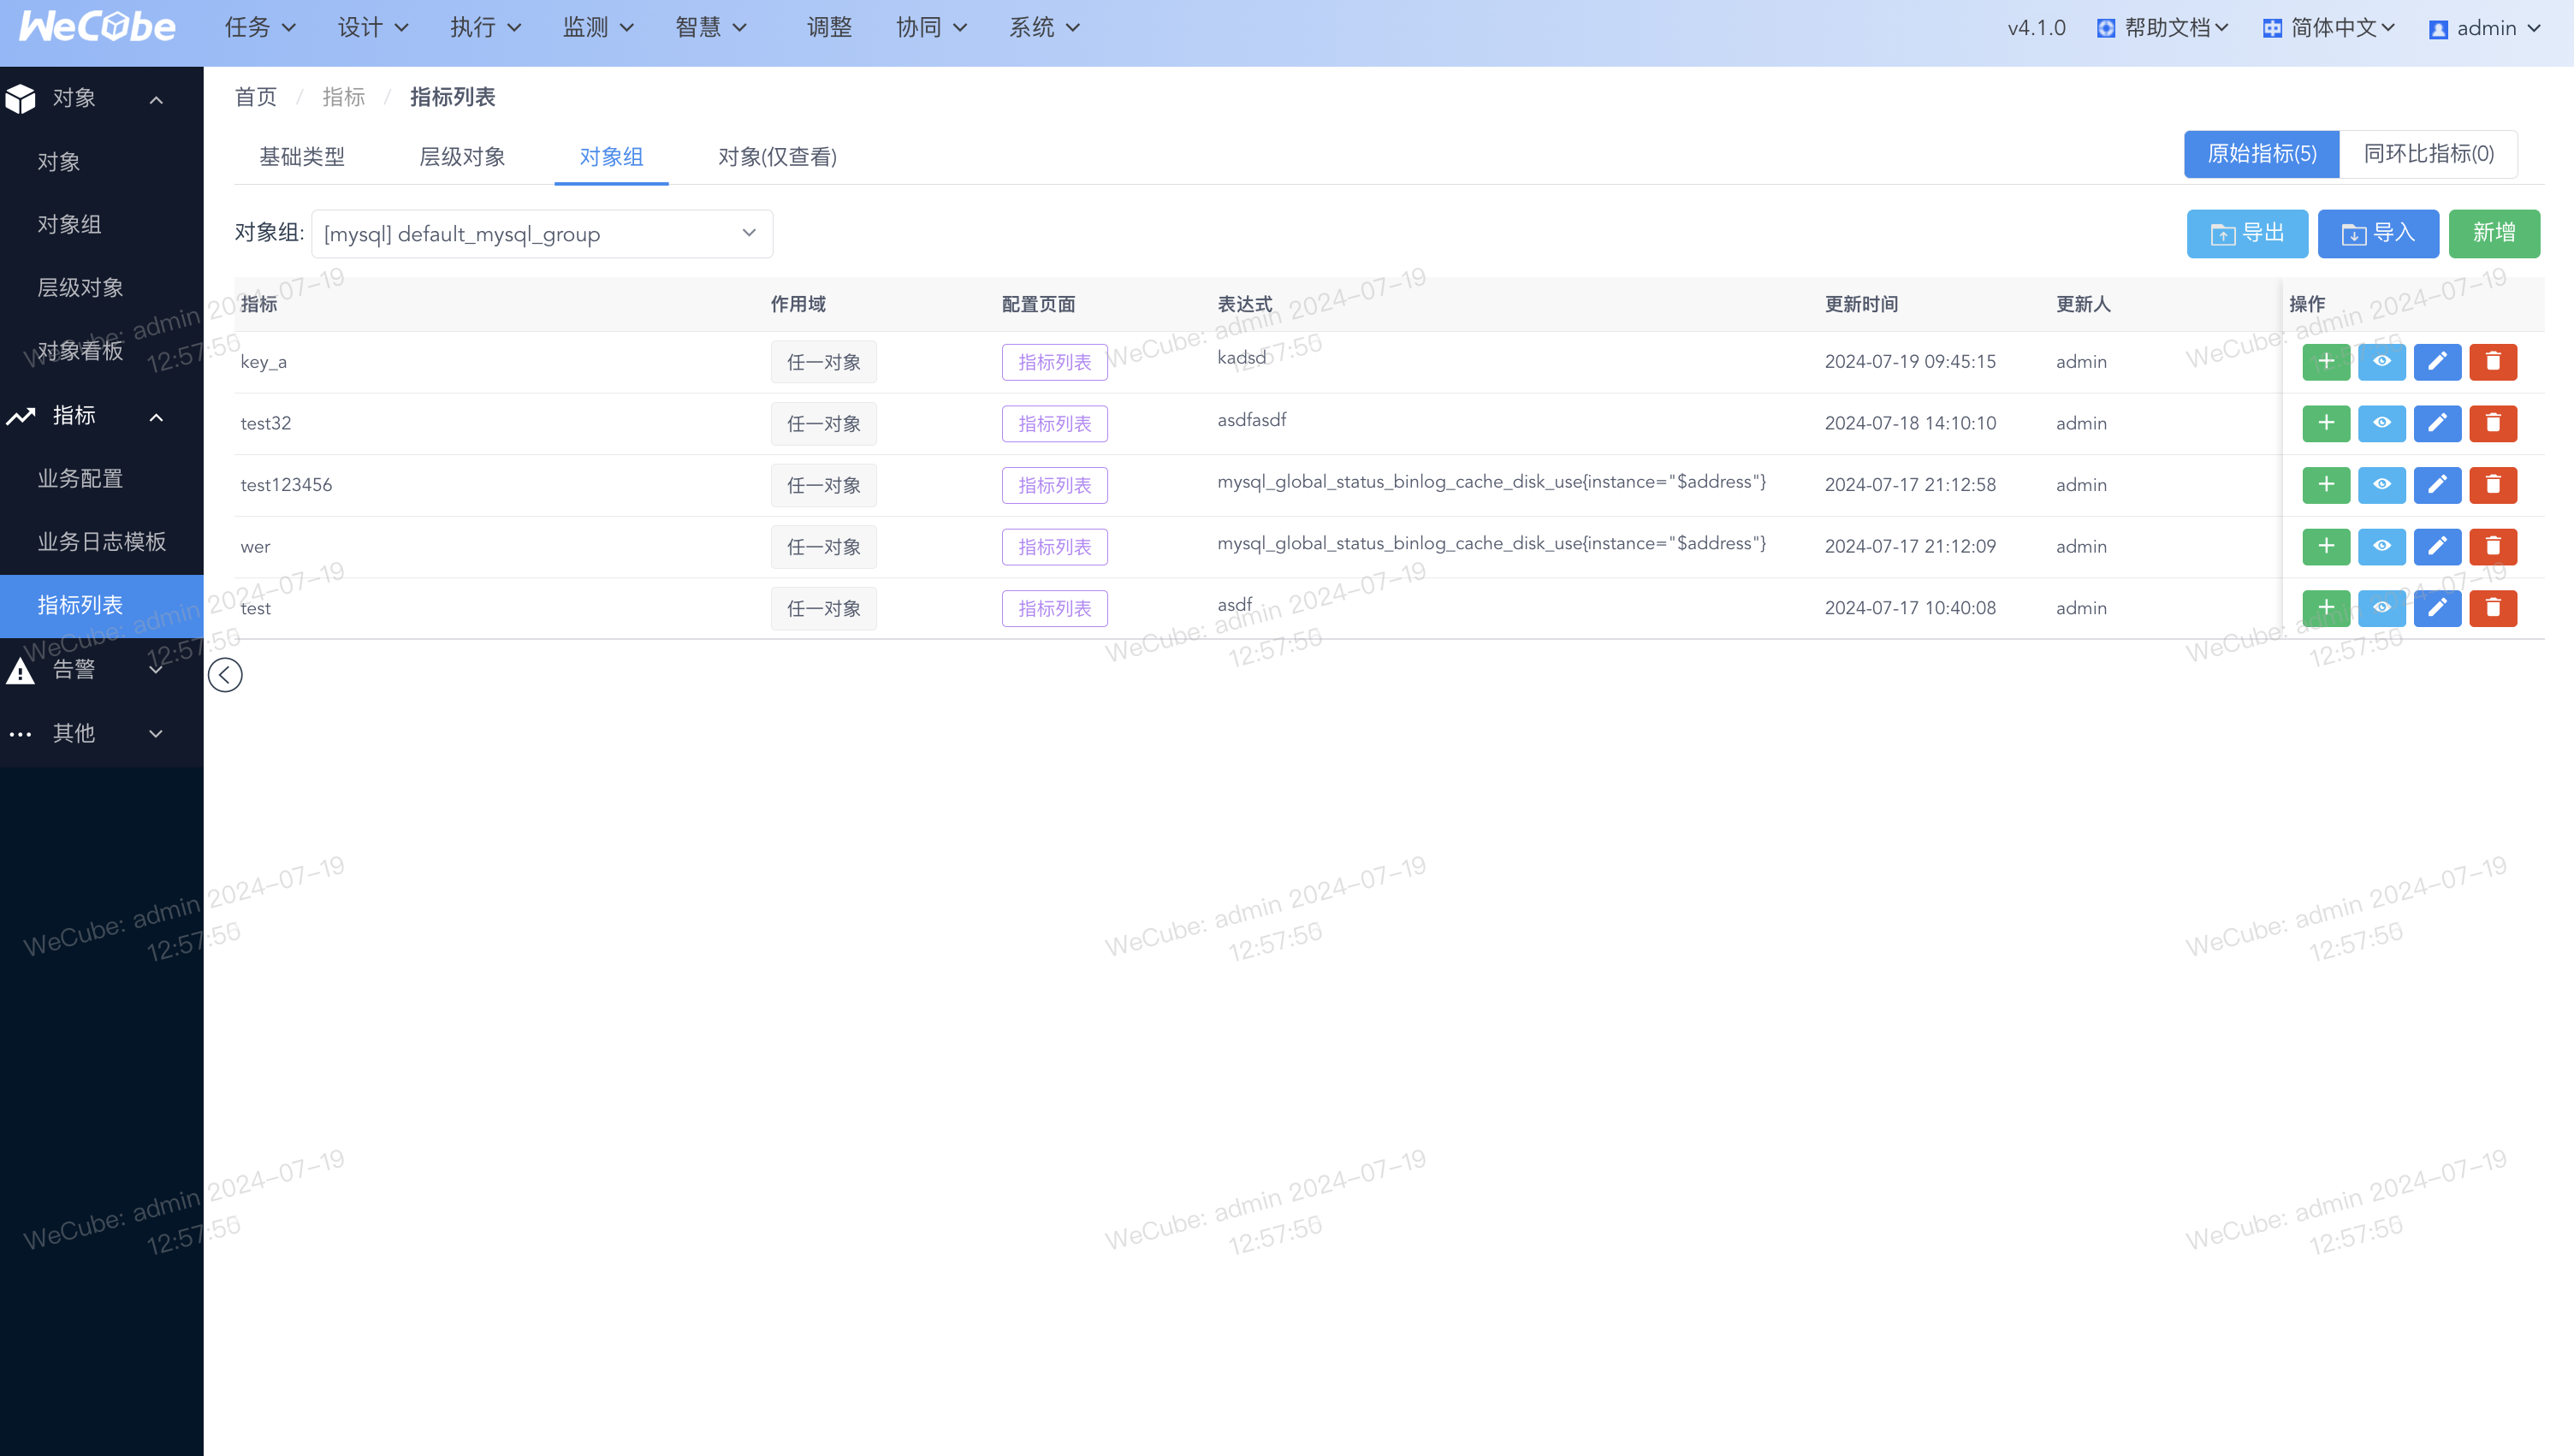Open the 对象组 selection dropdown
The height and width of the screenshot is (1456, 2574).
point(542,234)
